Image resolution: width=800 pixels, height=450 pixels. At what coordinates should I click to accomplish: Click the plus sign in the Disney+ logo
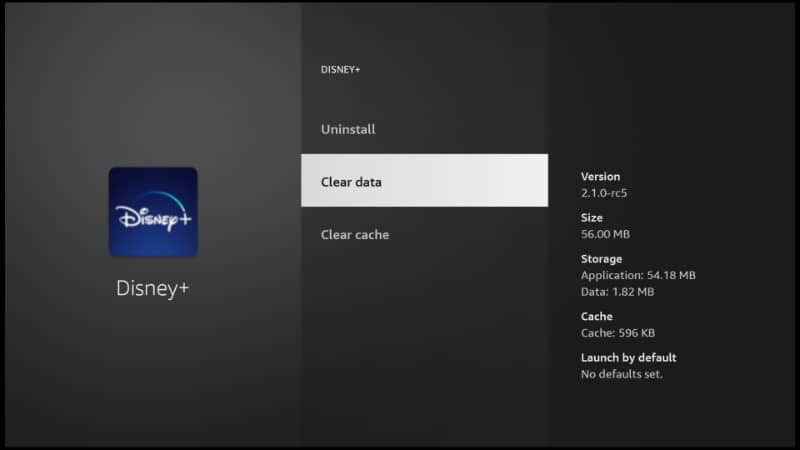[183, 220]
